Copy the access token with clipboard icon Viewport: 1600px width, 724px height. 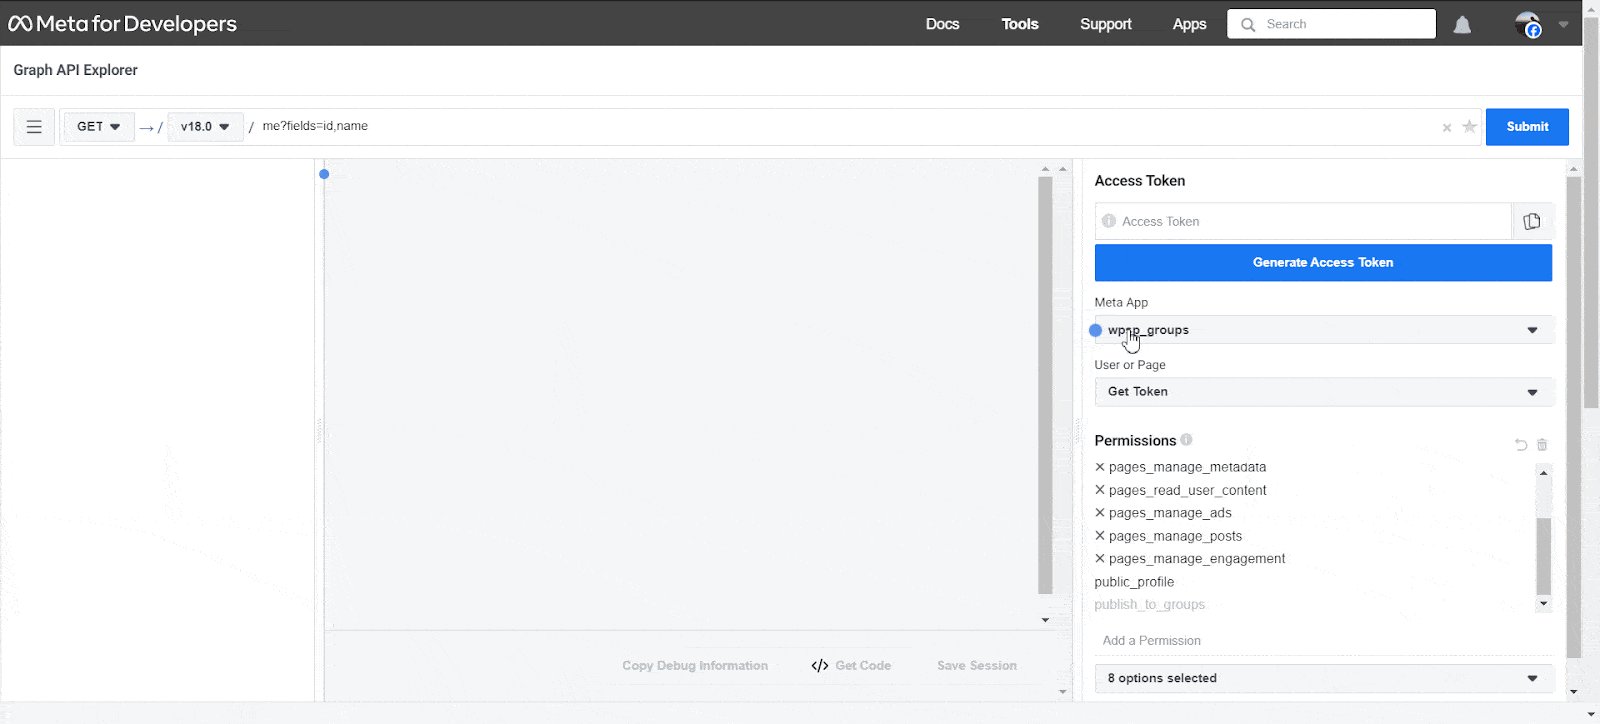(1532, 221)
